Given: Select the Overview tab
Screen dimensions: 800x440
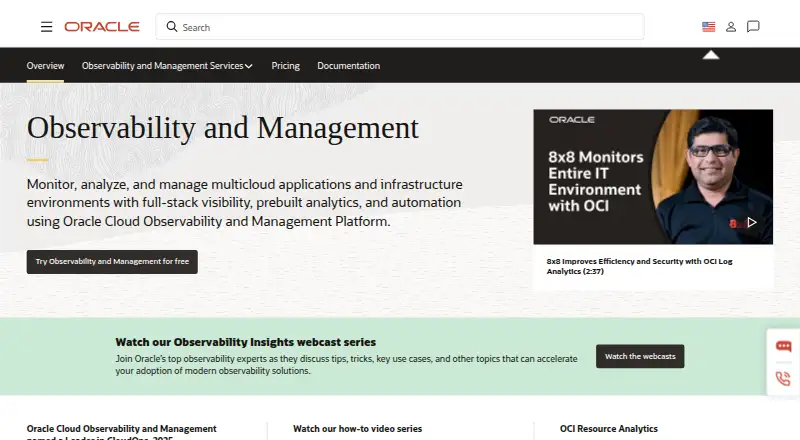Looking at the screenshot, I should (x=45, y=65).
